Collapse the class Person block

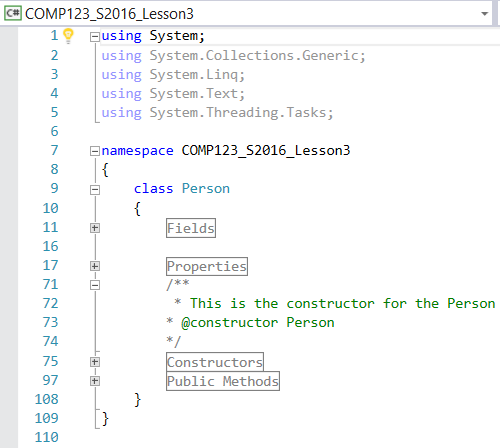tap(95, 190)
